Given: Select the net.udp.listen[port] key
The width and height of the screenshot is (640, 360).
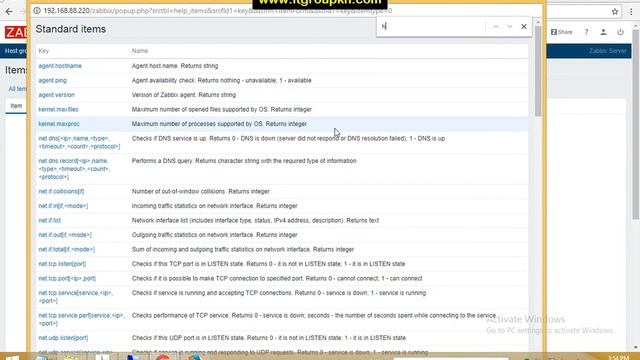Looking at the screenshot, I should tap(63, 338).
